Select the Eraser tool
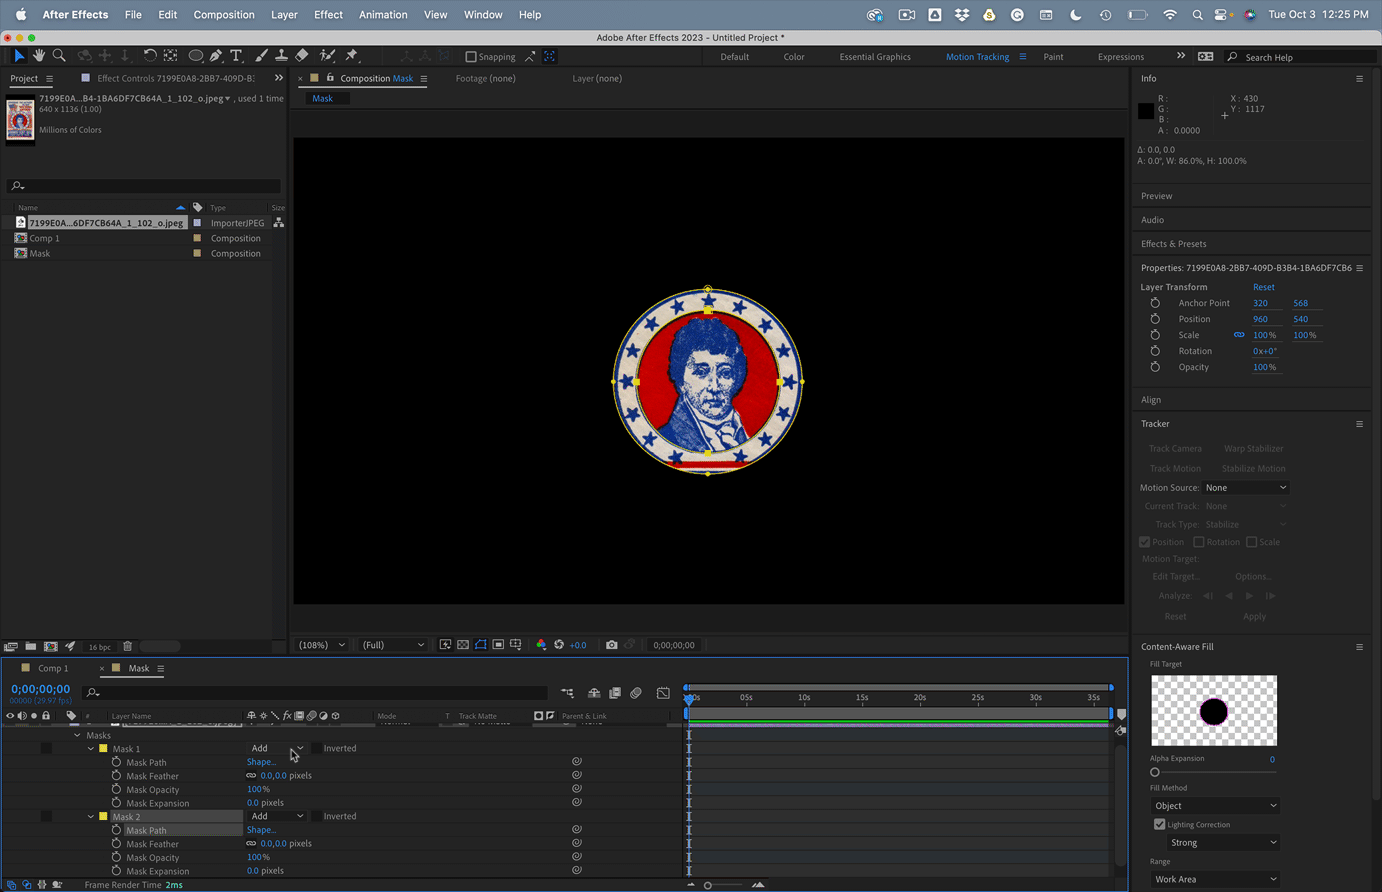Screen dimensions: 1382x892 pos(302,56)
